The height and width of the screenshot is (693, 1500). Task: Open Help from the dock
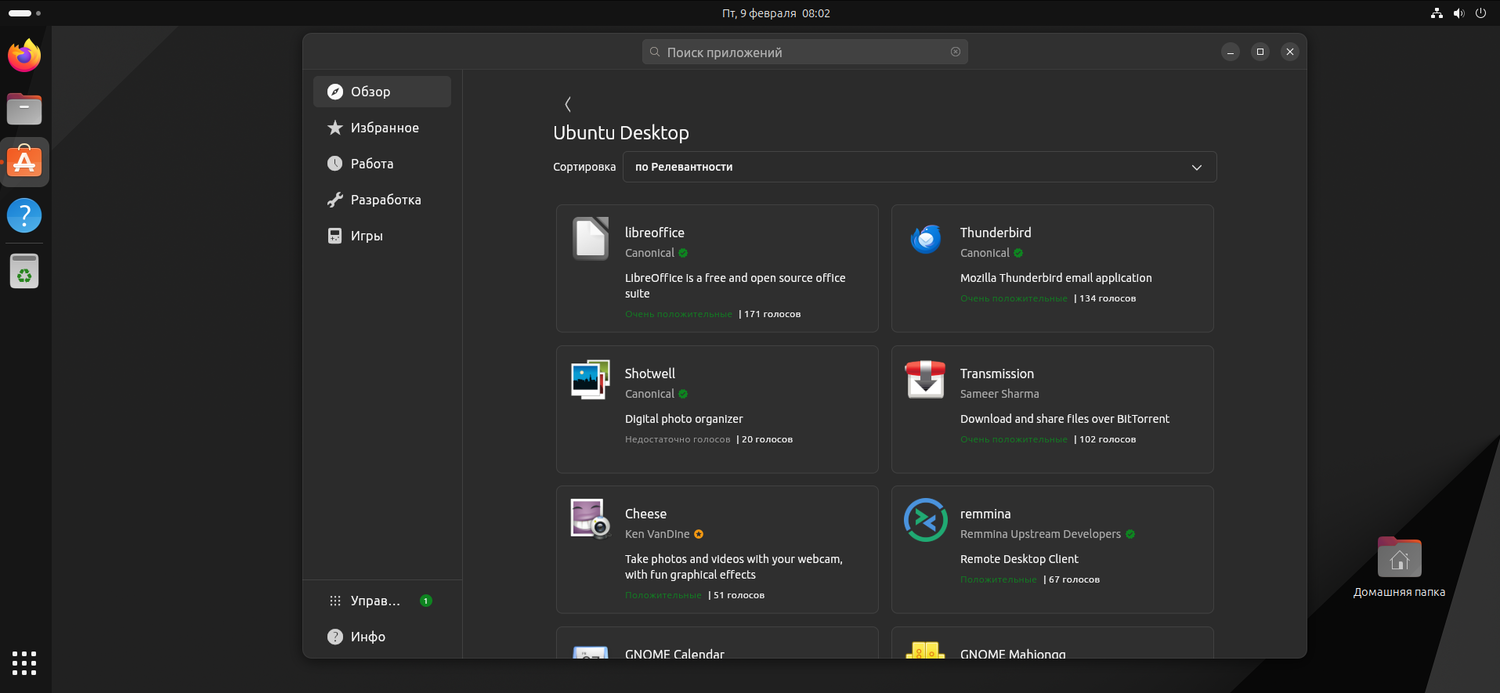click(x=24, y=215)
